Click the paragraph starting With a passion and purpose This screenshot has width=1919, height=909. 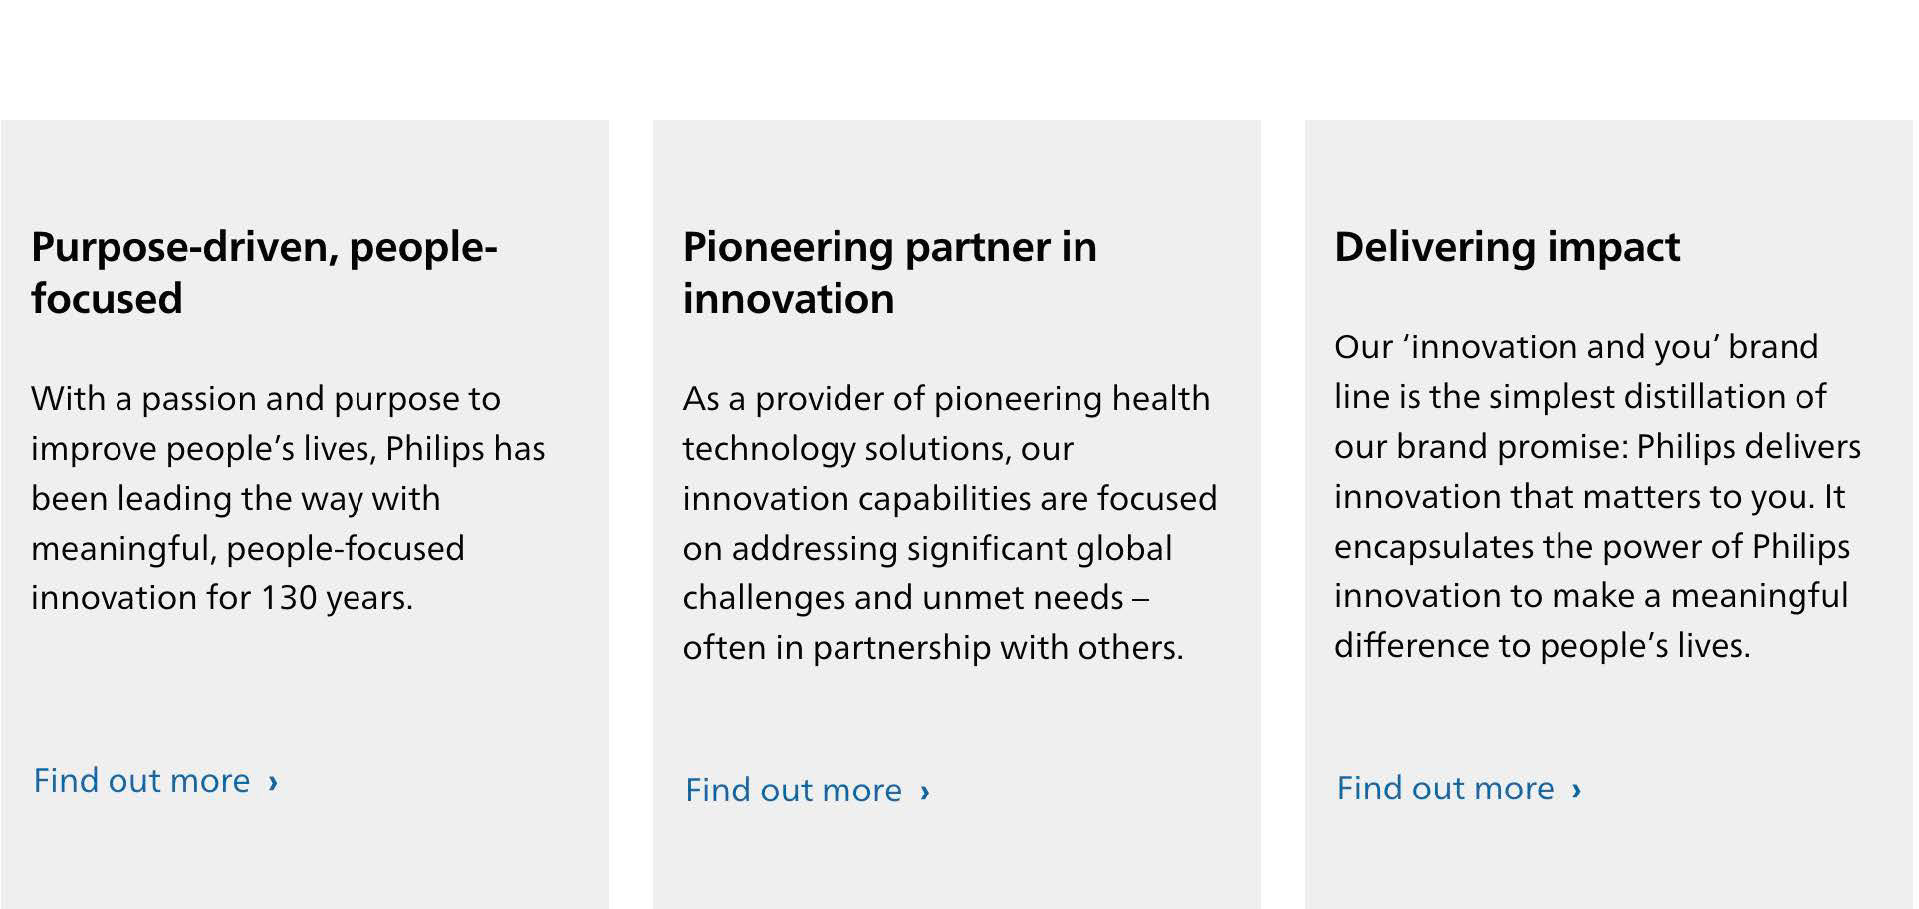pos(288,498)
